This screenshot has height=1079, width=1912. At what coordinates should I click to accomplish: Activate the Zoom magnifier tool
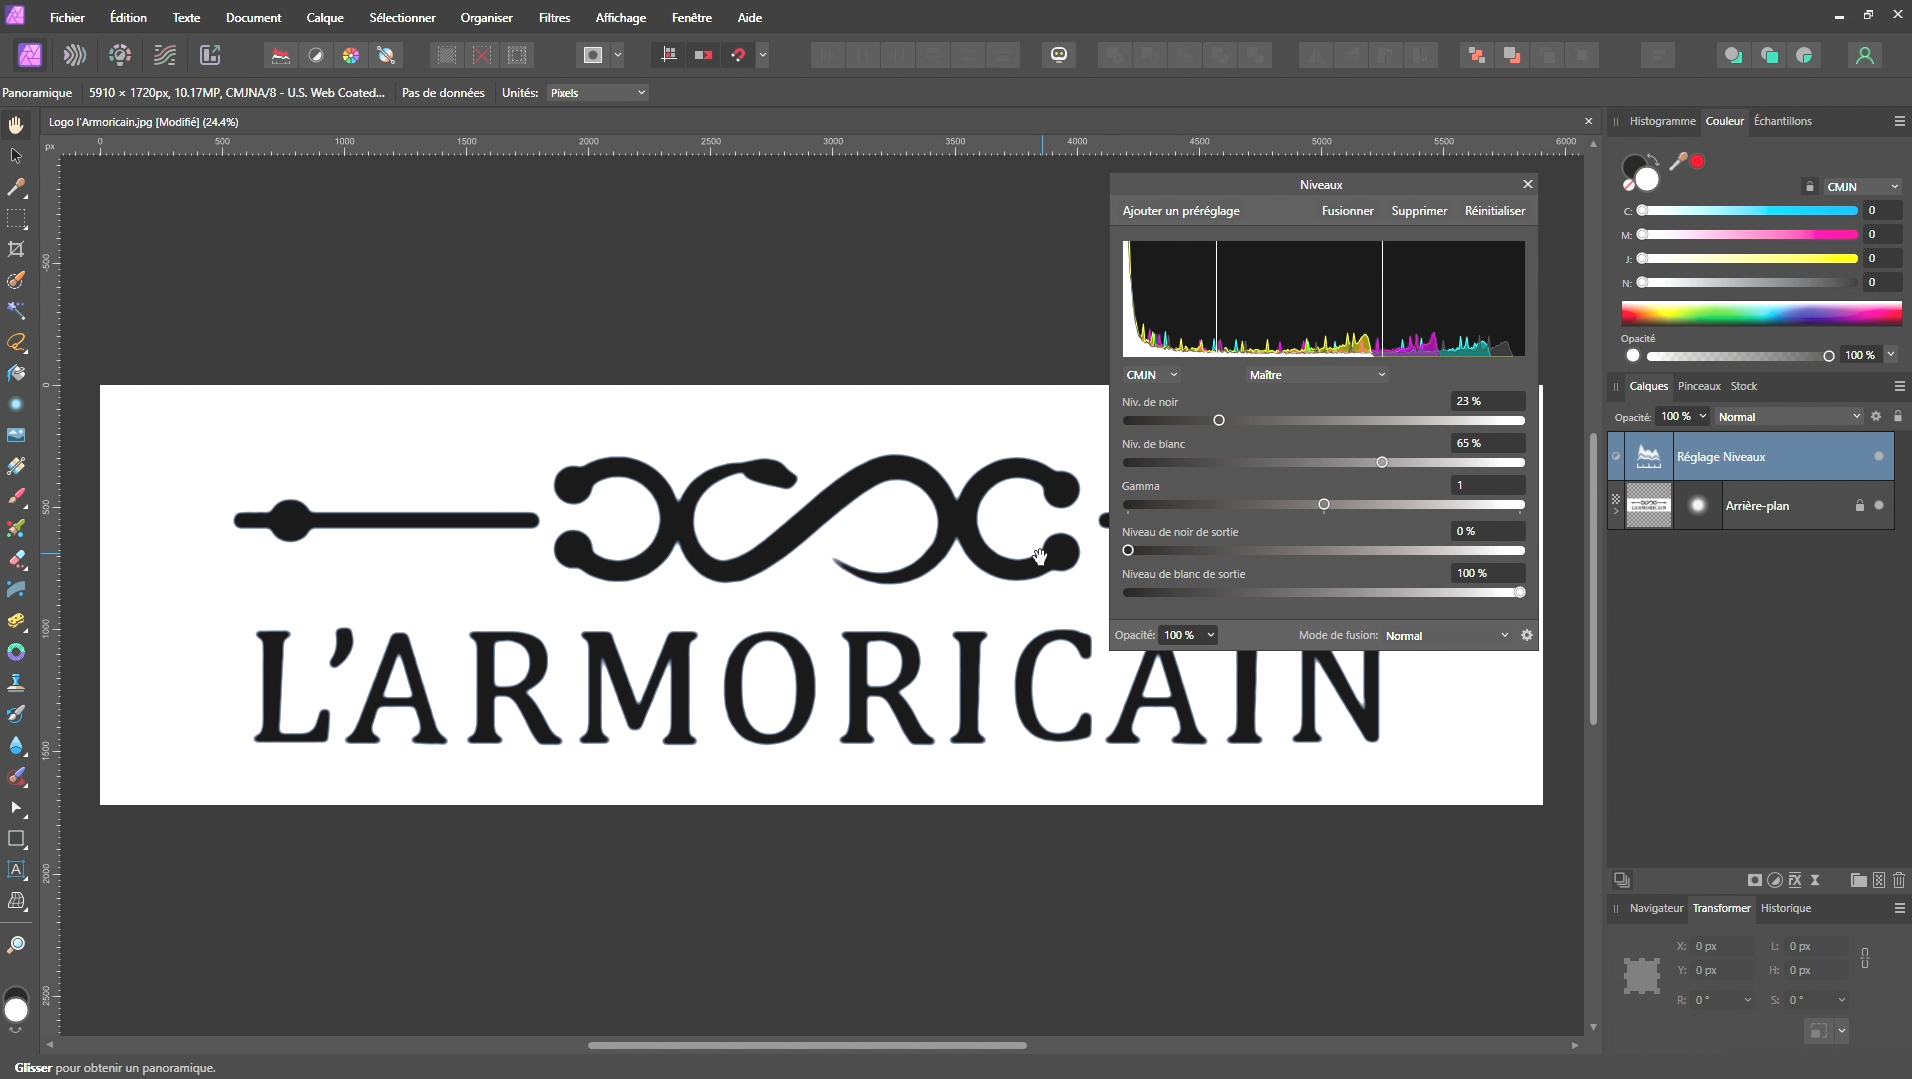(16, 945)
